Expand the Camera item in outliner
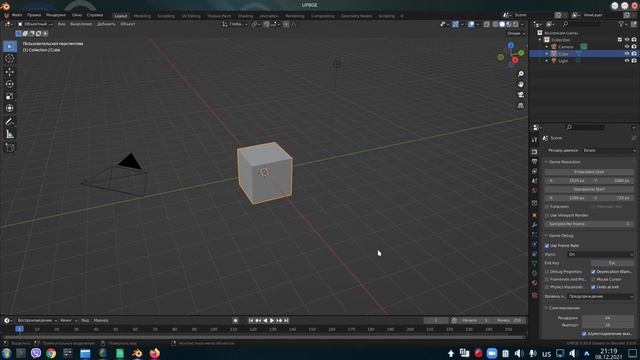Screen dimensions: 640x360 coord(547,47)
